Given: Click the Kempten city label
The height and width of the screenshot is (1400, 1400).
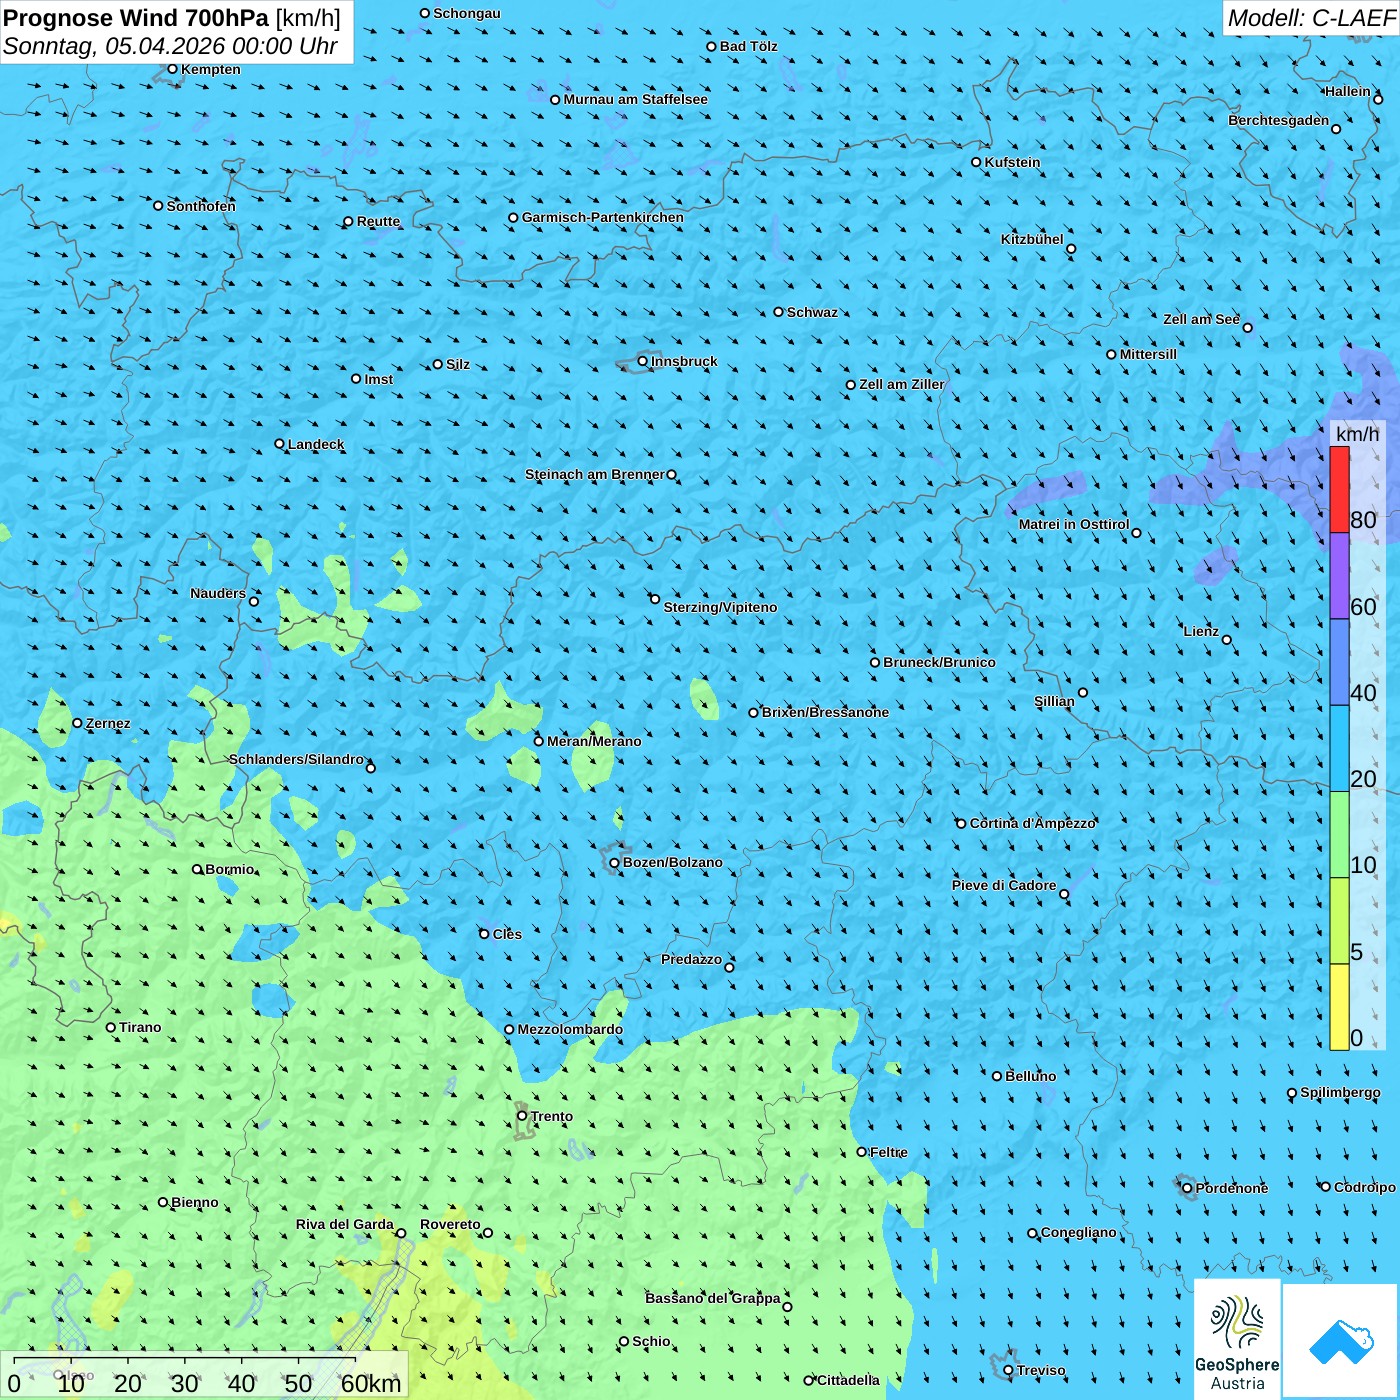Looking at the screenshot, I should 211,69.
